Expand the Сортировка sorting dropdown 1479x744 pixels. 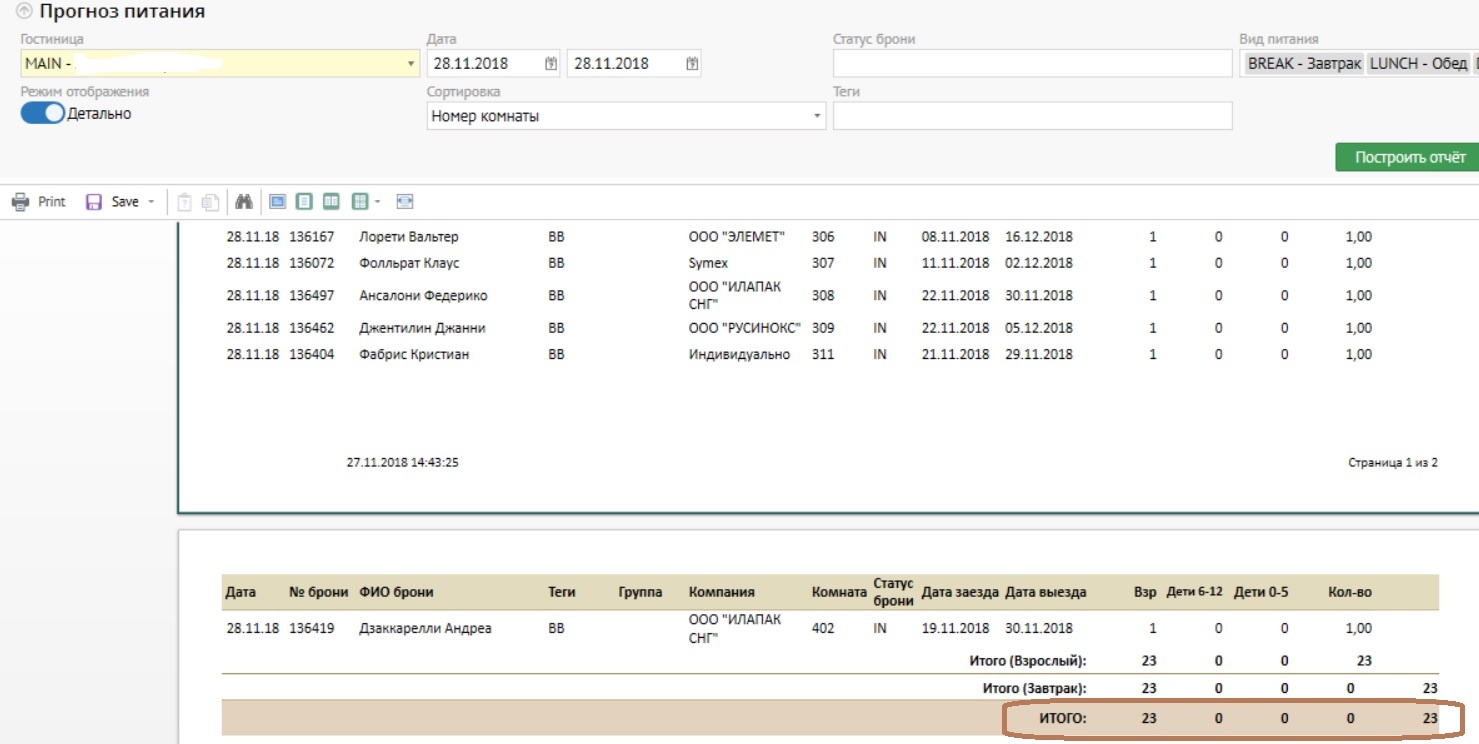click(x=817, y=117)
